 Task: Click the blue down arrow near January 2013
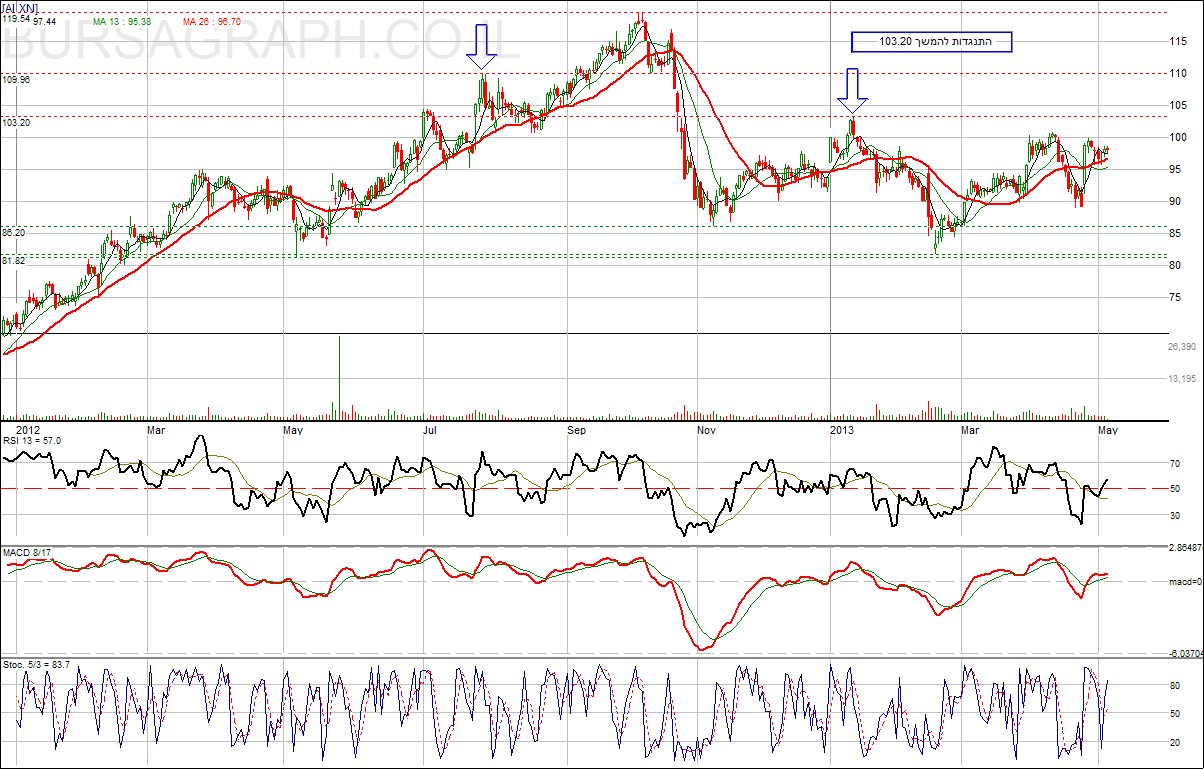[x=852, y=90]
